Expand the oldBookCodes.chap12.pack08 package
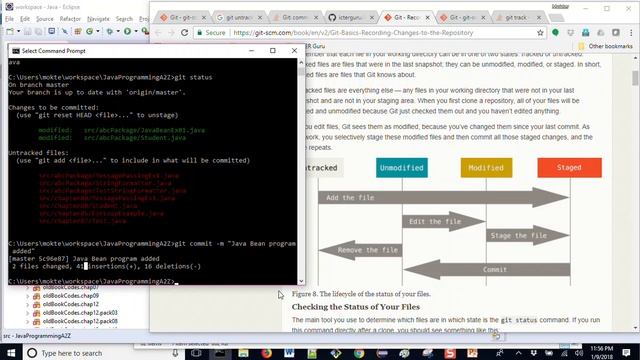The image size is (640, 360). point(28,322)
